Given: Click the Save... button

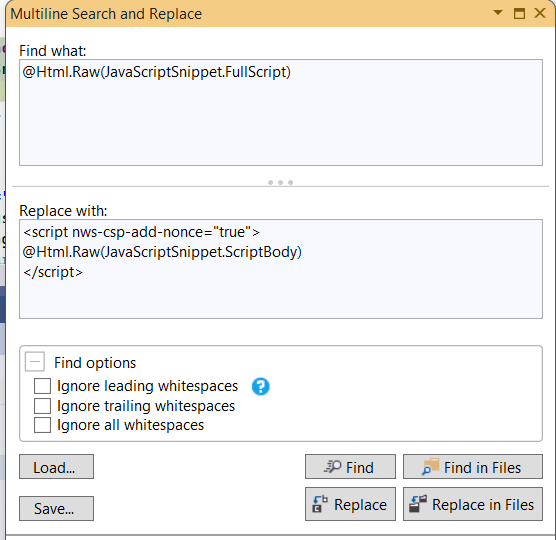Looking at the screenshot, I should pyautogui.click(x=56, y=508).
